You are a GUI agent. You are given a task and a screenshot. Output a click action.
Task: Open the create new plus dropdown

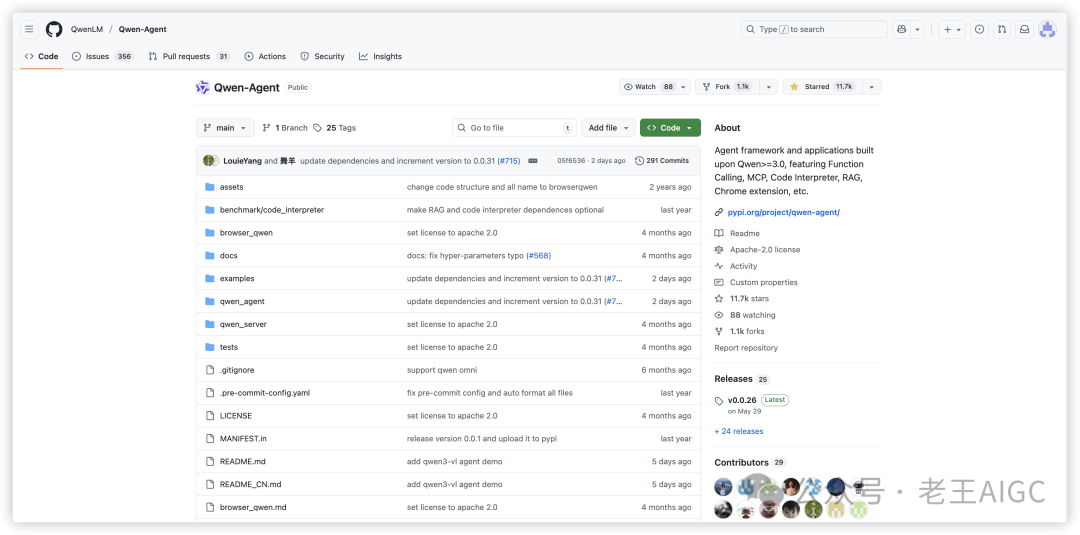(952, 30)
